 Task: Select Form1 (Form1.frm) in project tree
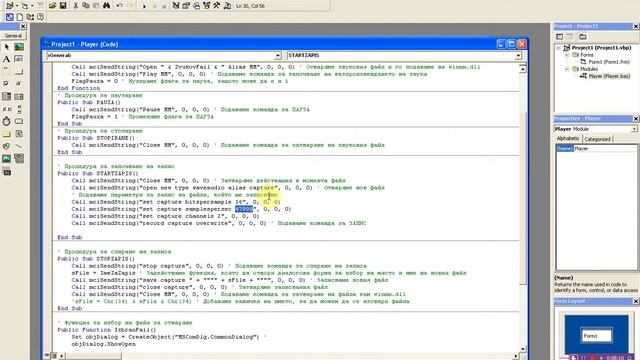pyautogui.click(x=609, y=62)
